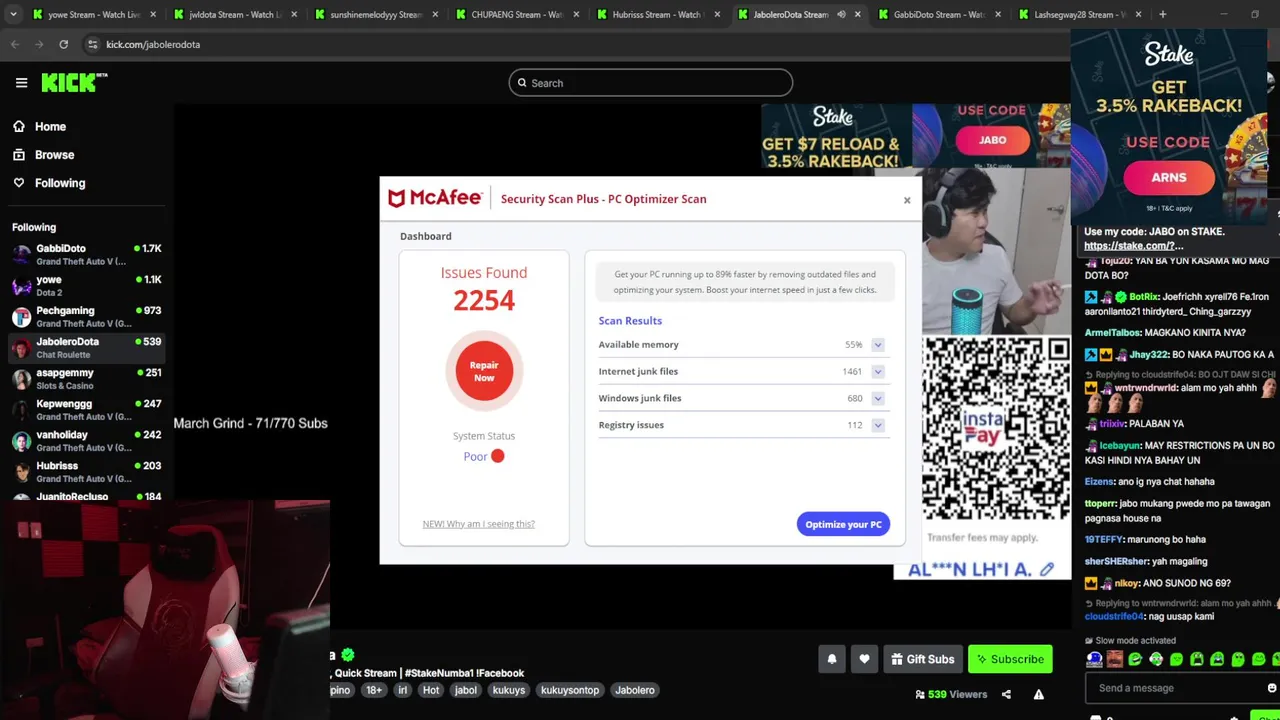Click the Kick logo

(x=74, y=82)
